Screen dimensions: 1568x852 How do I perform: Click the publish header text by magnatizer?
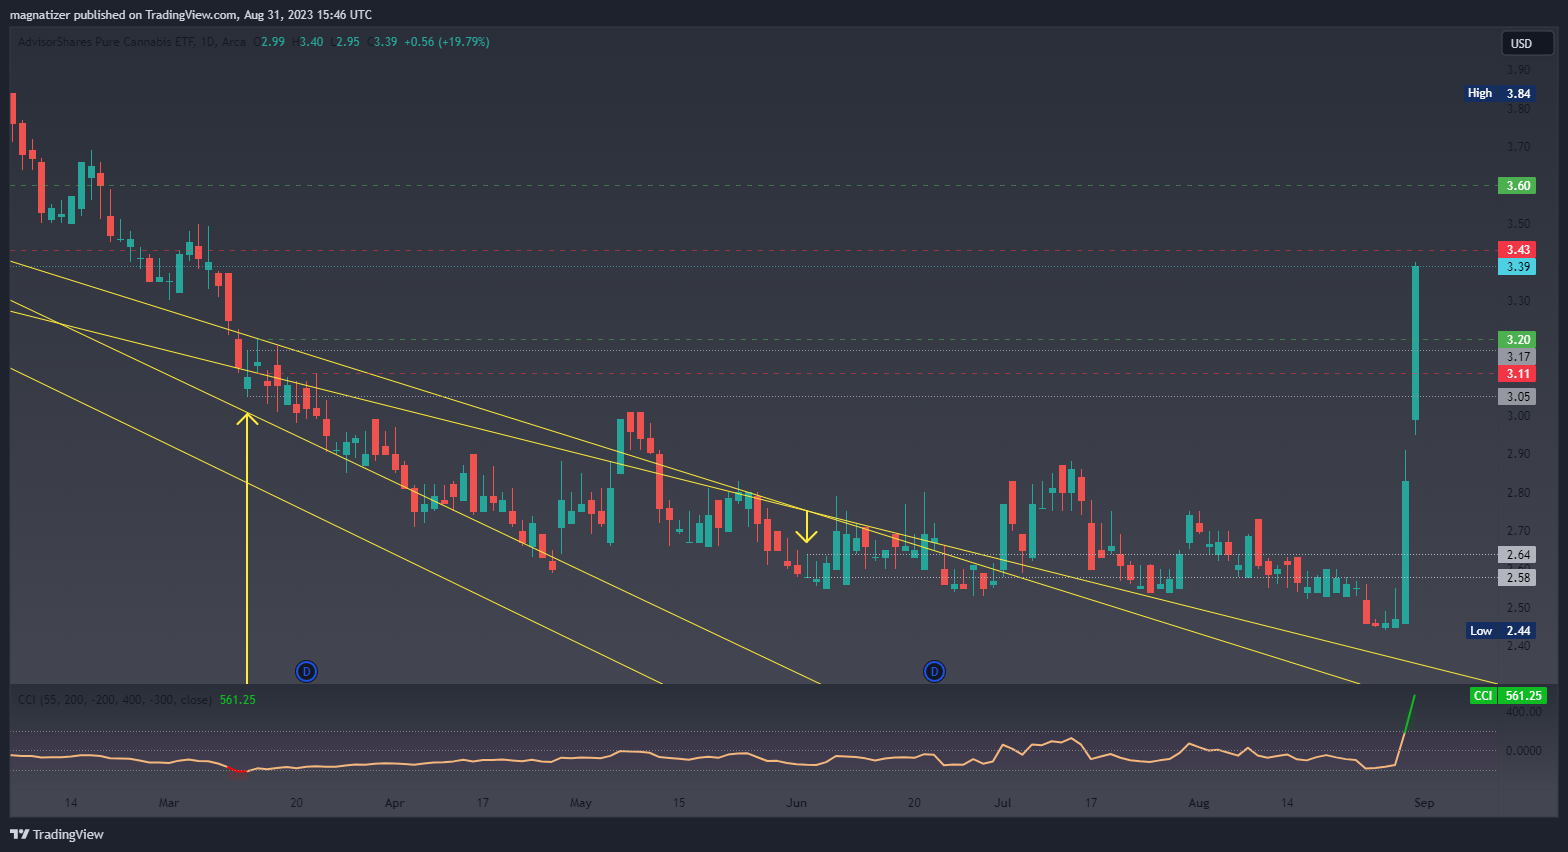point(191,15)
